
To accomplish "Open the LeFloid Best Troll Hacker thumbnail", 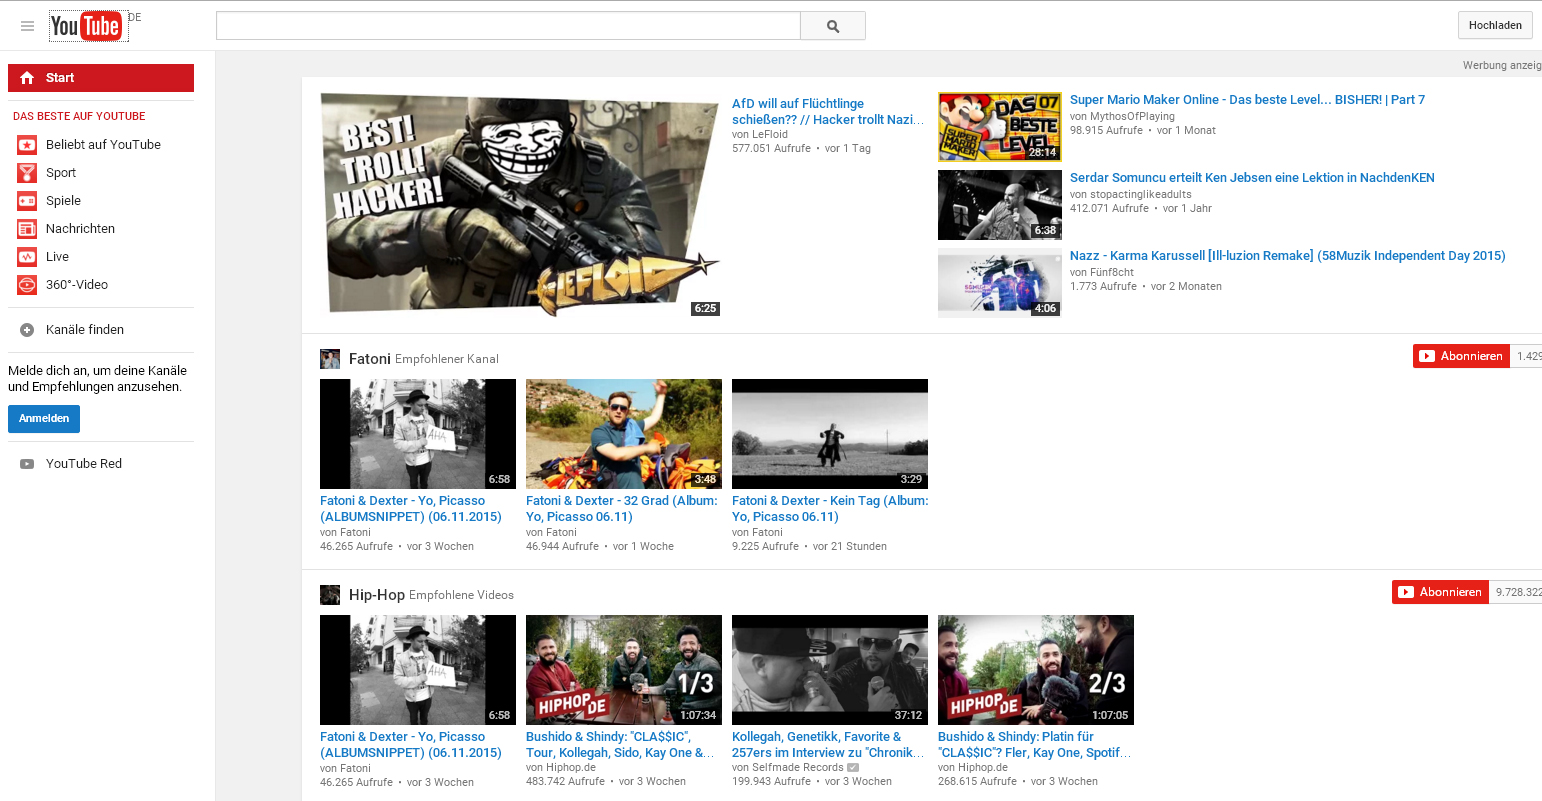I will [x=520, y=205].
